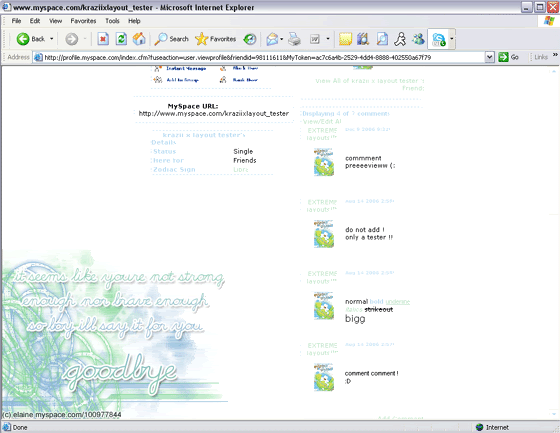
Task: Open the Help menu
Action: click(x=134, y=21)
